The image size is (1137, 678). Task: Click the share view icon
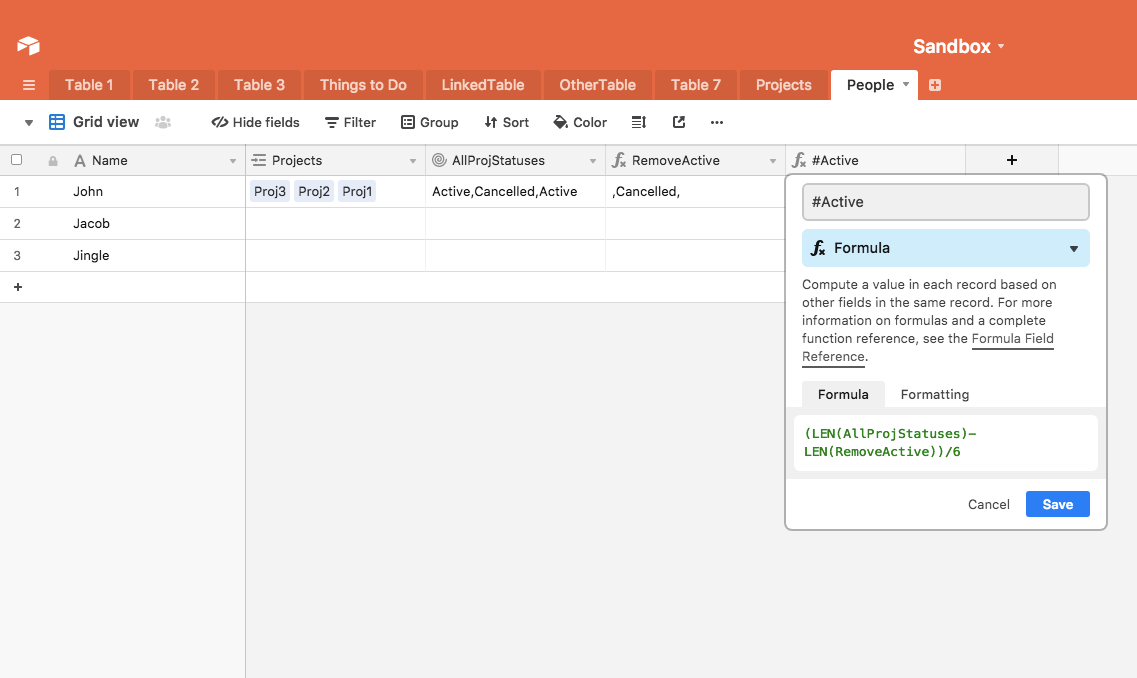point(679,122)
